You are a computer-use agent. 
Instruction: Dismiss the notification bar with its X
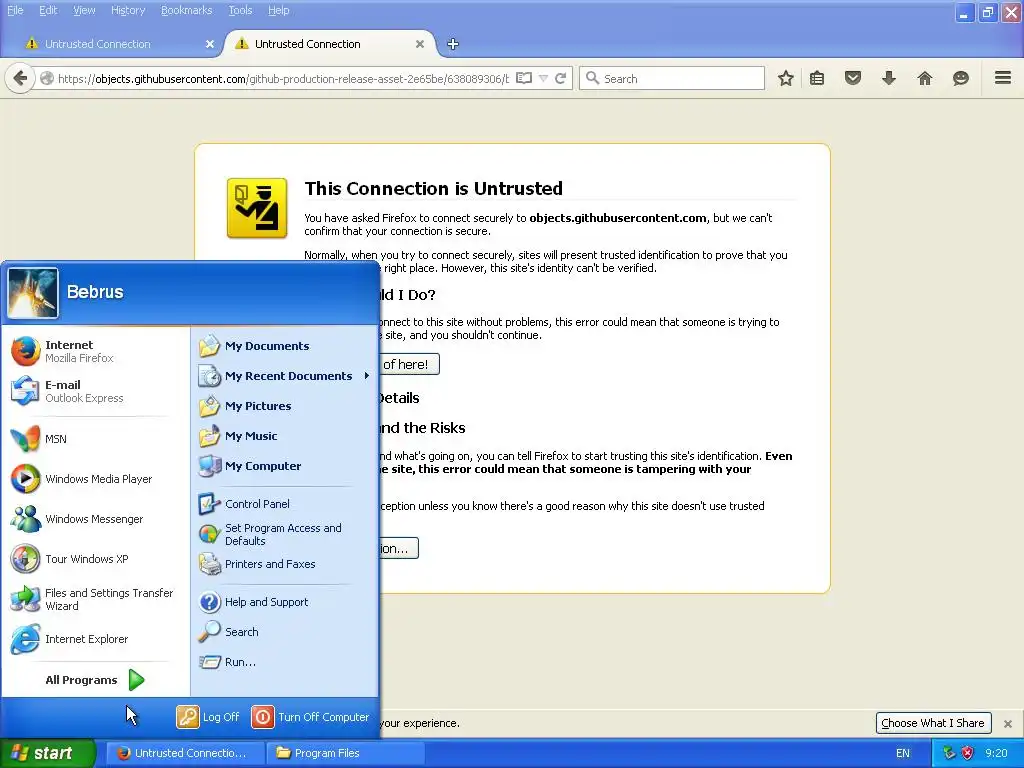[x=1008, y=724]
